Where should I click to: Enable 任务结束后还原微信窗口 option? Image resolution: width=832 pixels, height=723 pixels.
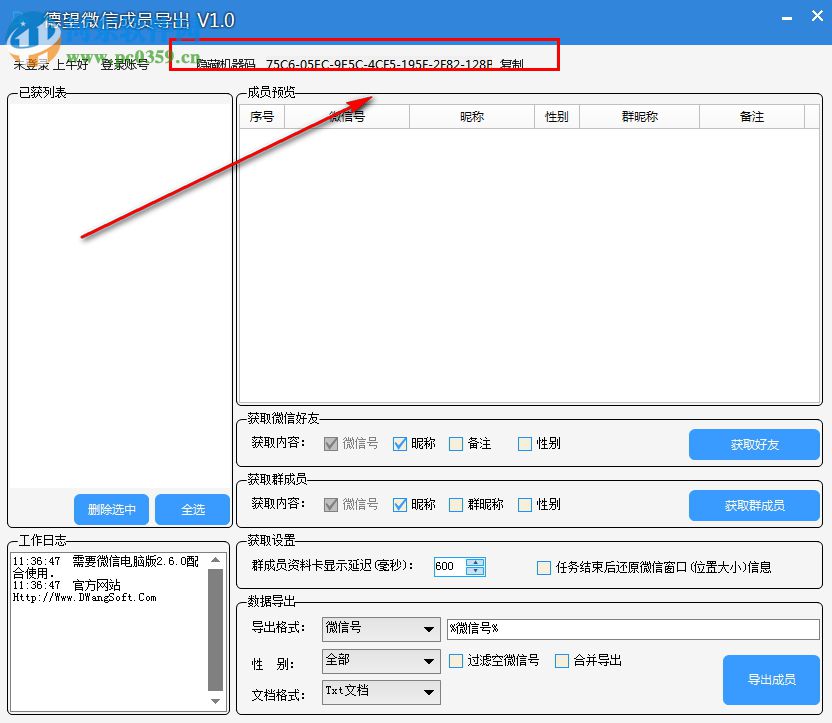(543, 565)
